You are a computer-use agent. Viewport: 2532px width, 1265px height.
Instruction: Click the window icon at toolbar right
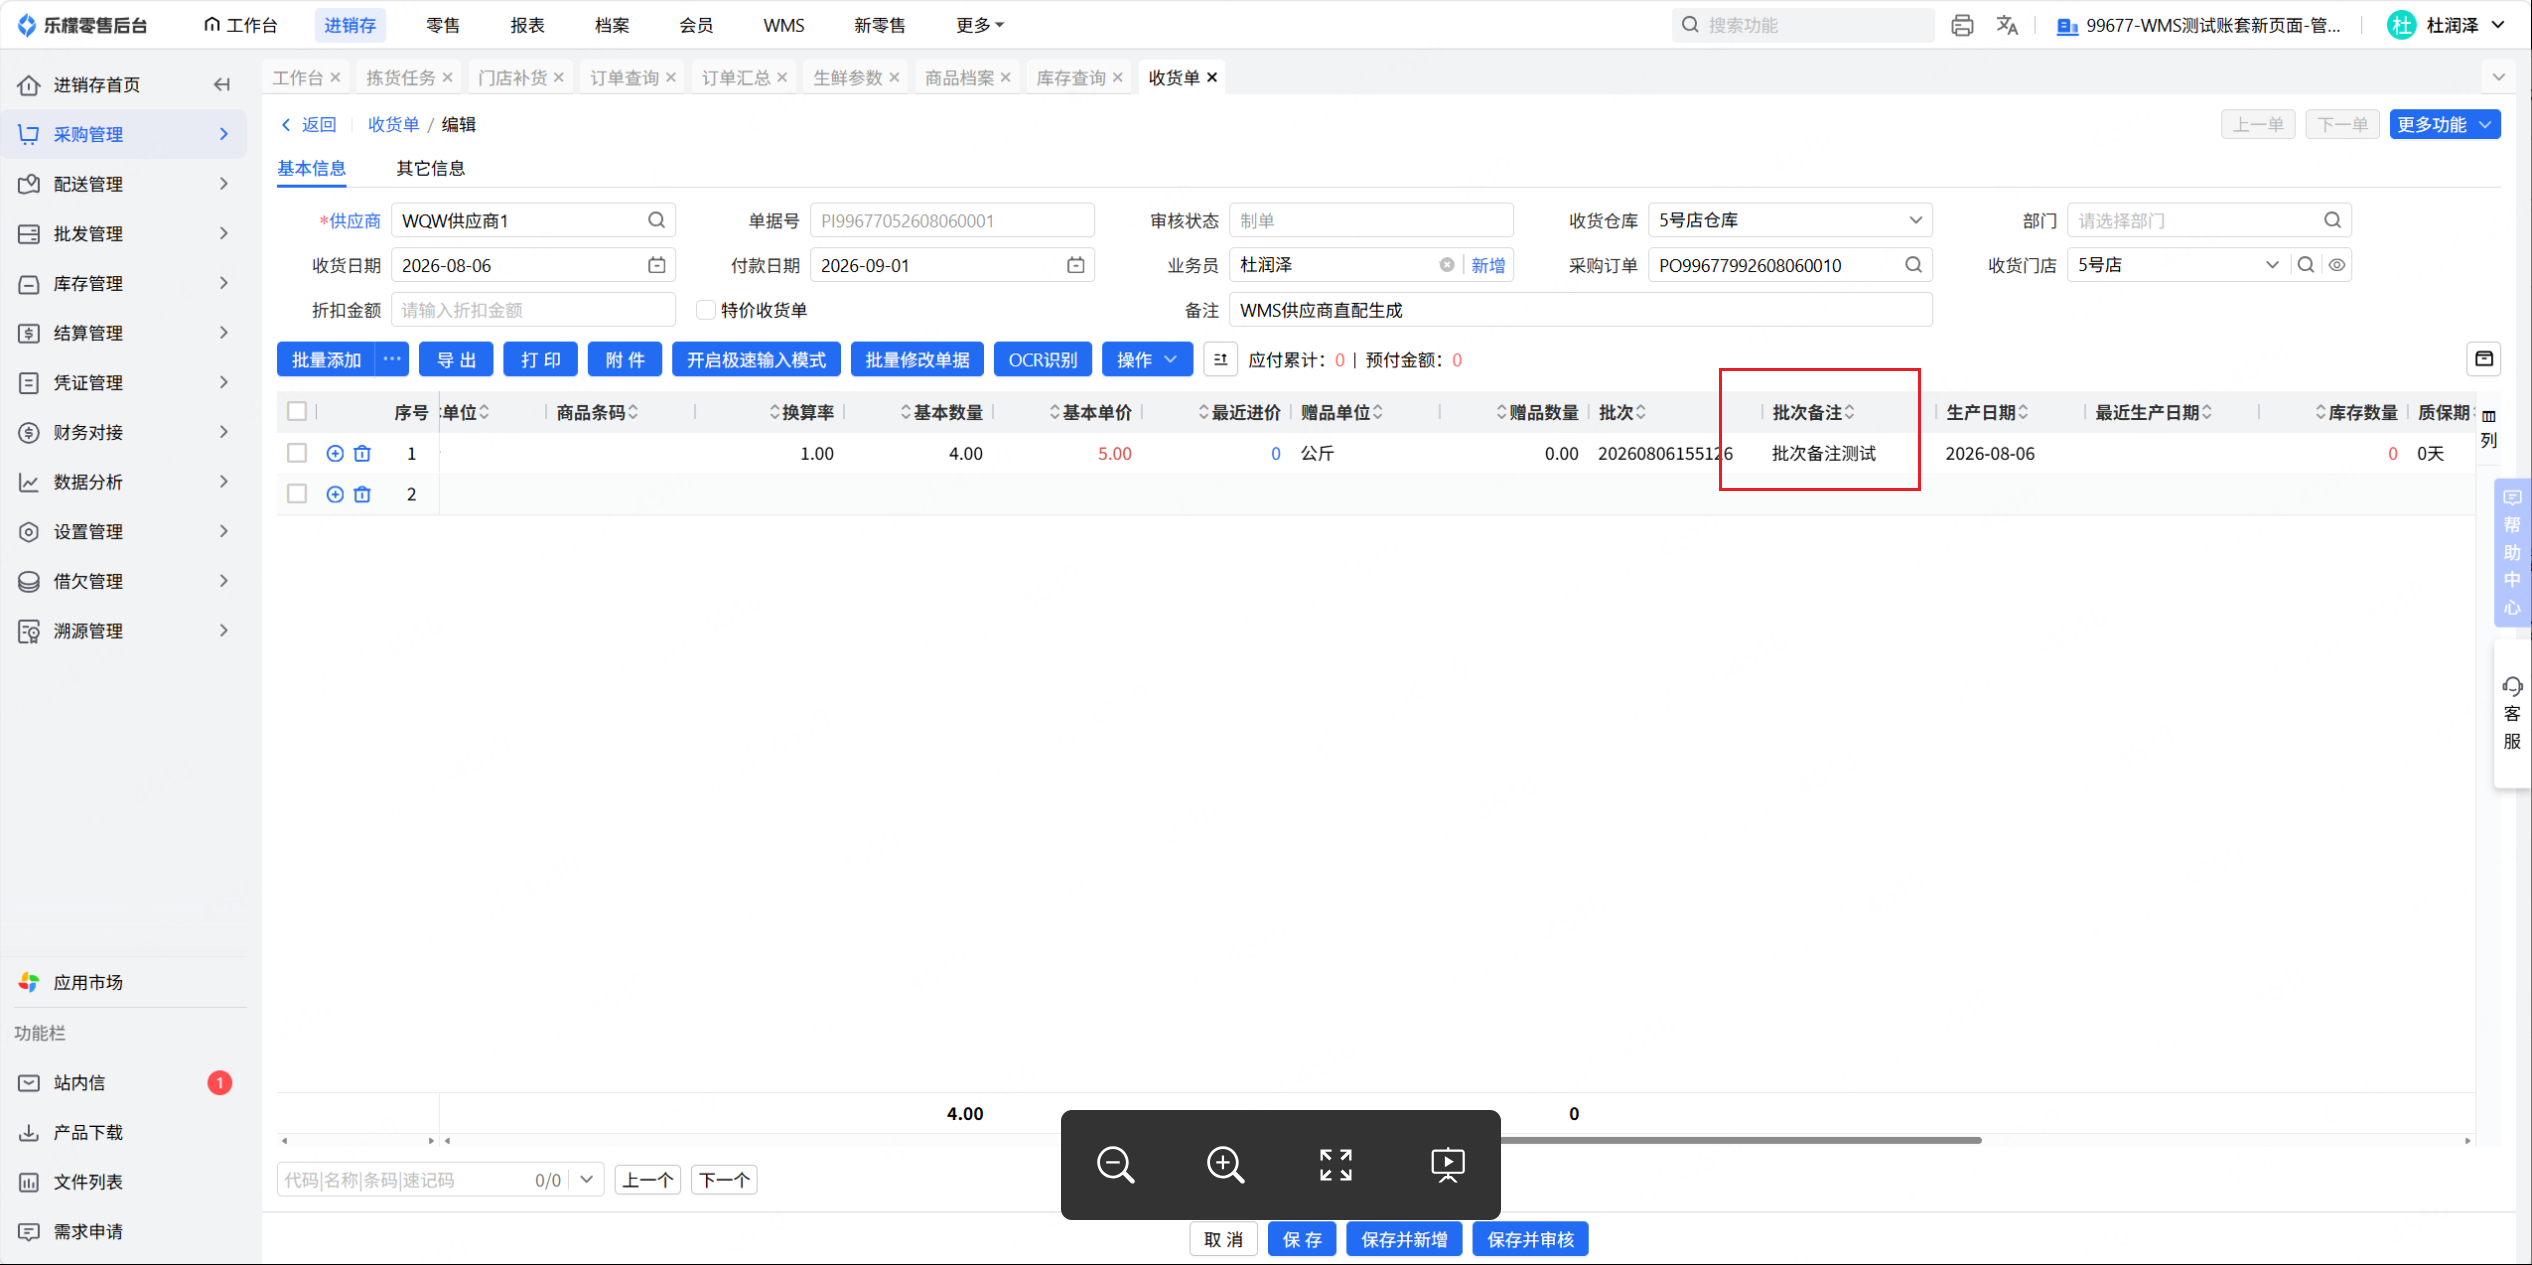tap(2484, 359)
